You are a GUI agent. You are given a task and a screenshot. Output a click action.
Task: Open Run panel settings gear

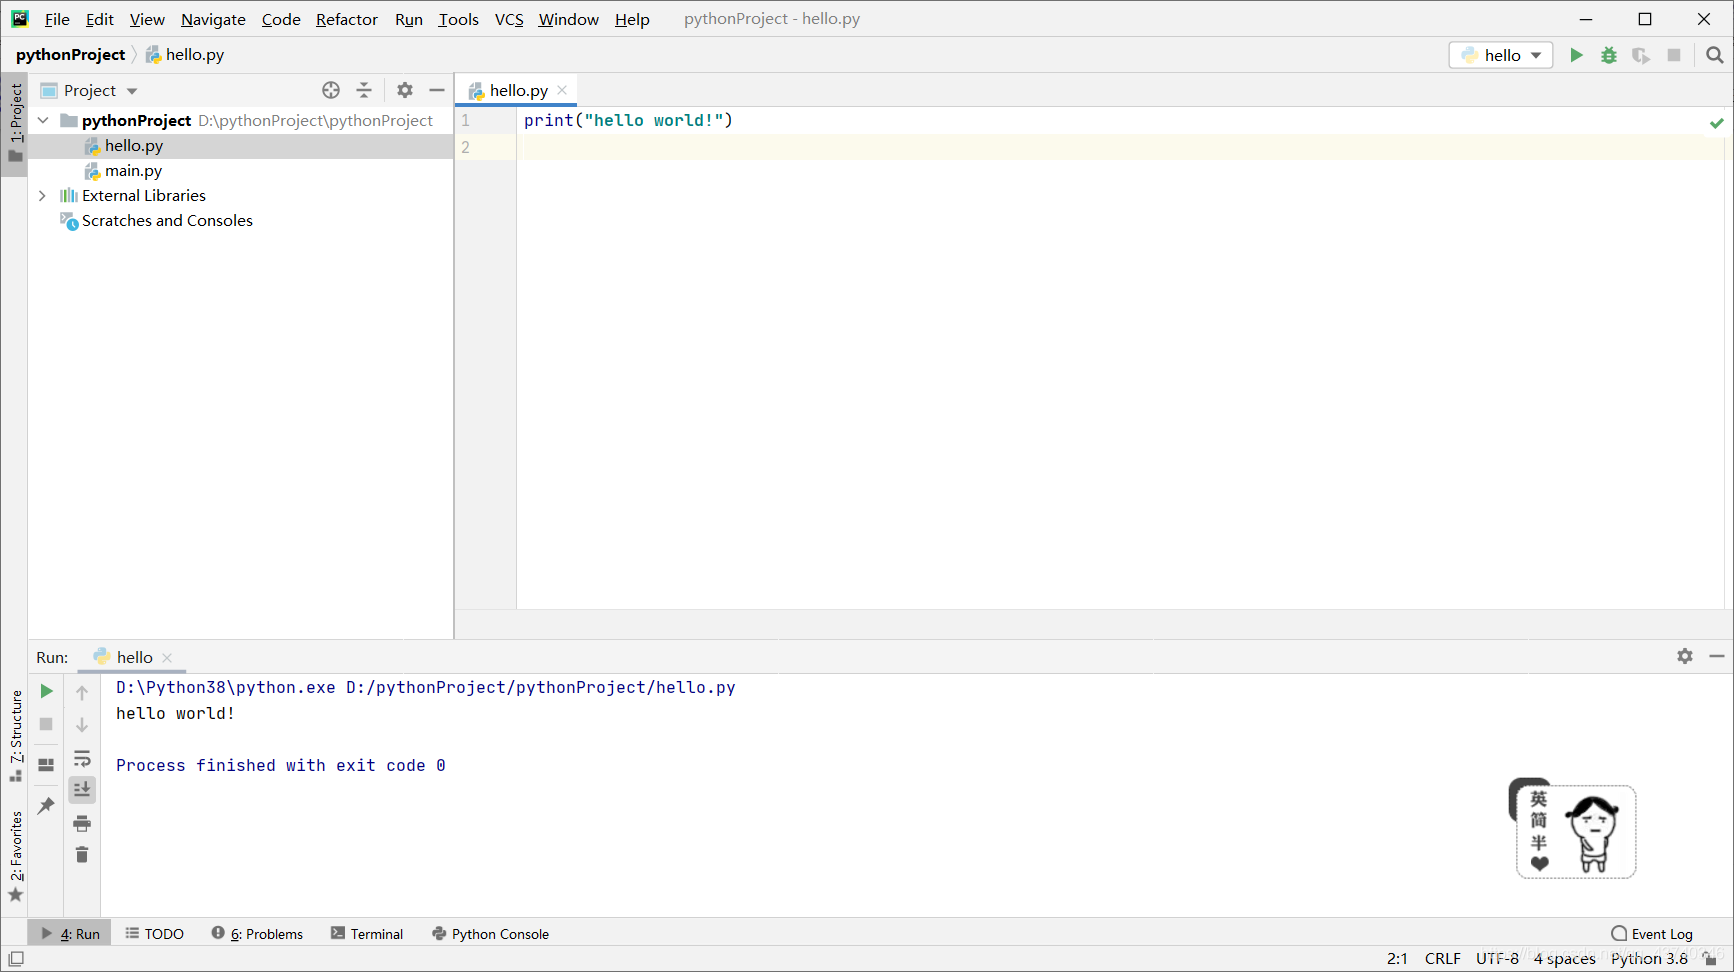[1685, 656]
